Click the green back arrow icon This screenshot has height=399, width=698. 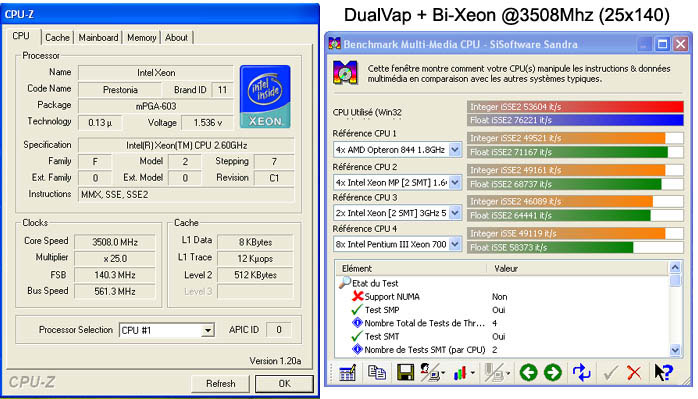point(528,373)
